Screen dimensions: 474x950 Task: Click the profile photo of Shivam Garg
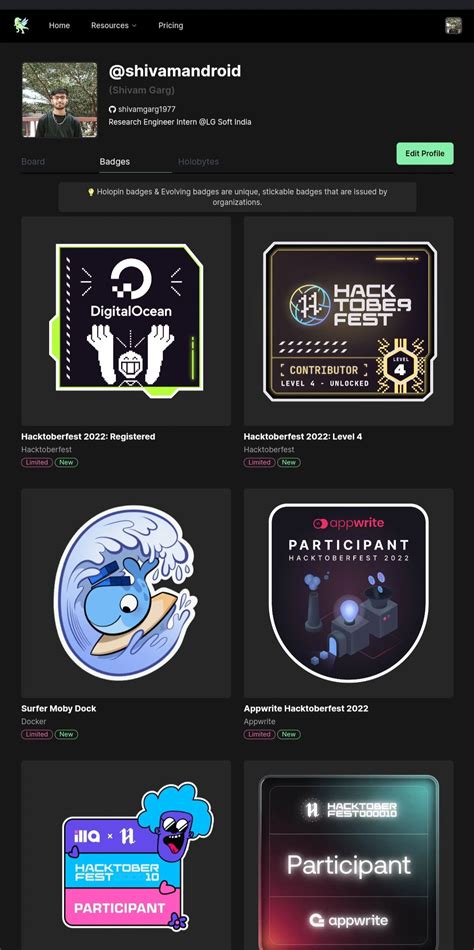pos(60,100)
